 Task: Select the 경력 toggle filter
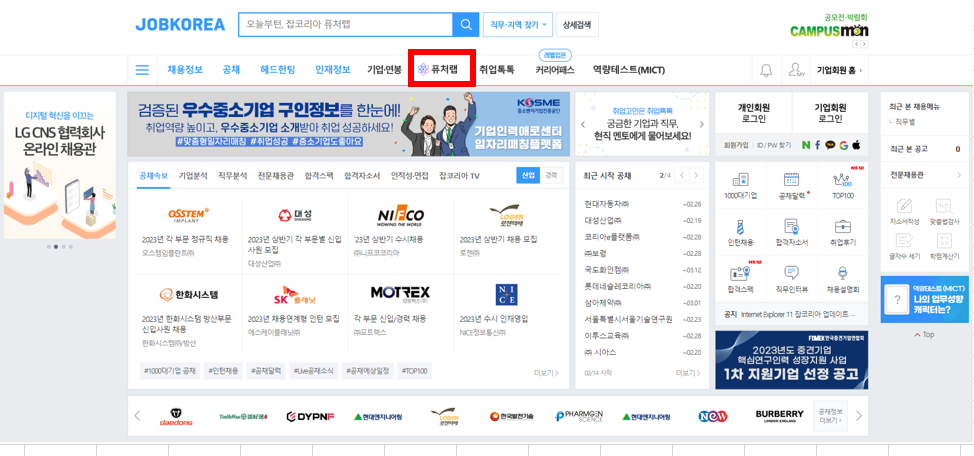(551, 175)
